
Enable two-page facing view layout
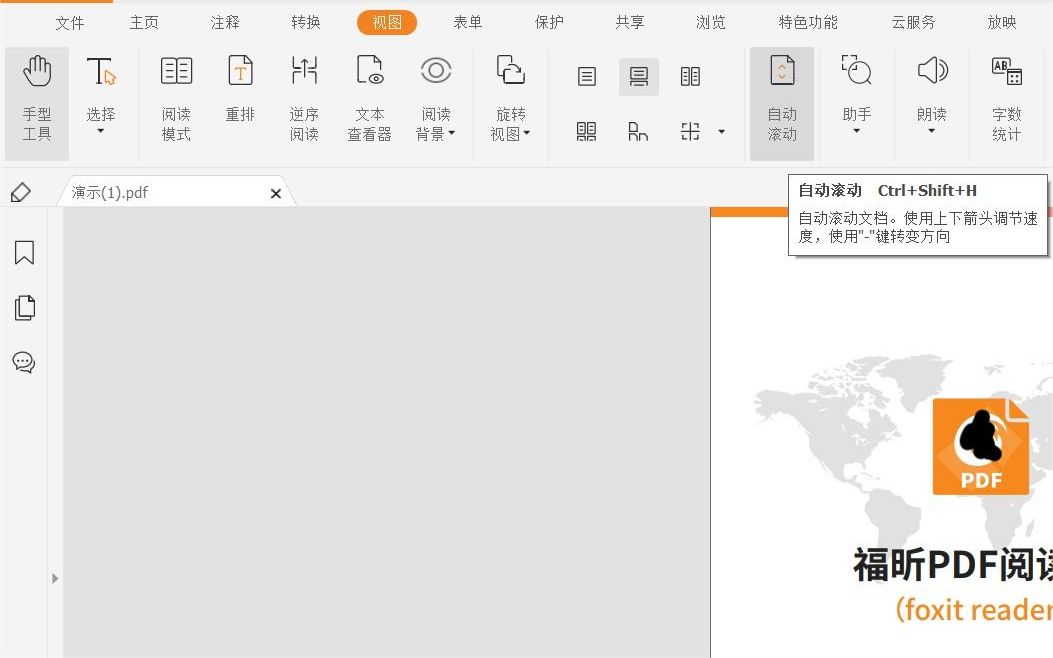(690, 76)
